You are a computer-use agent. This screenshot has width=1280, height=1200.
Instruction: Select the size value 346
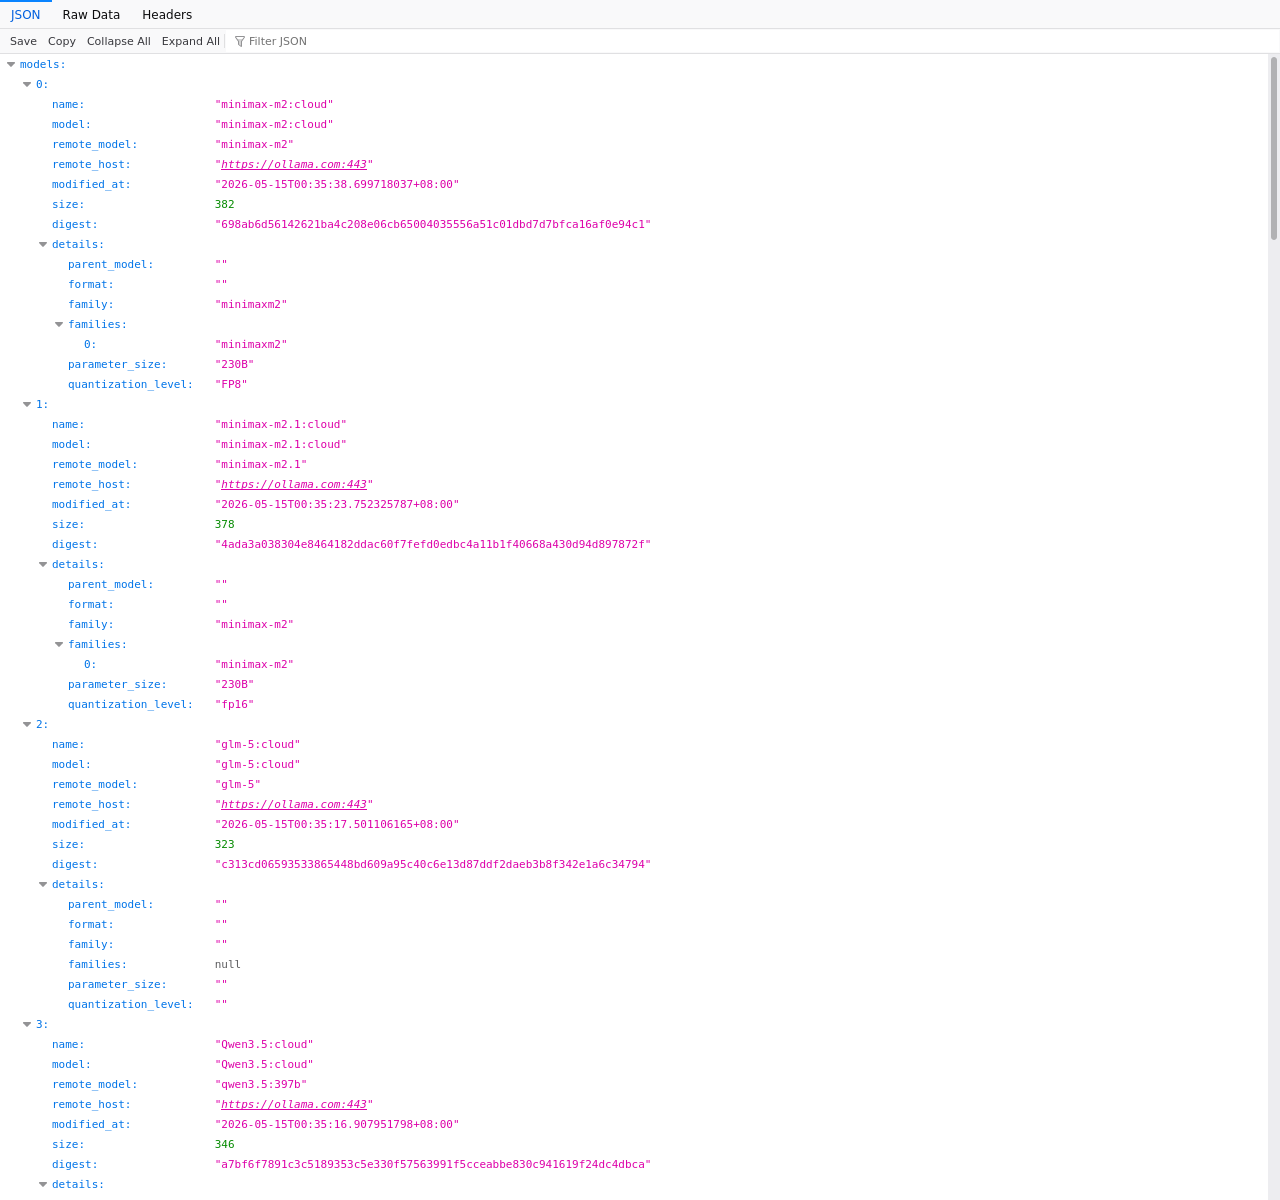(x=225, y=1144)
